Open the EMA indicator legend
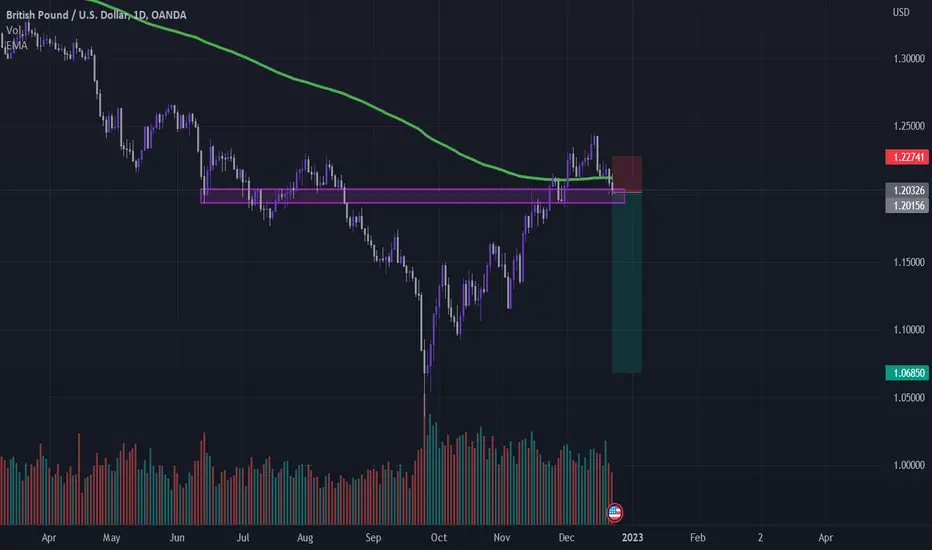 click(17, 46)
